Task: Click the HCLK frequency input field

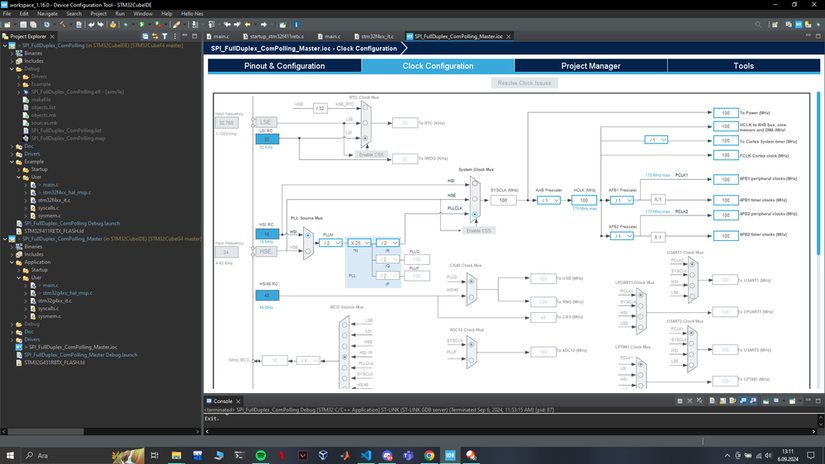Action: click(x=584, y=200)
